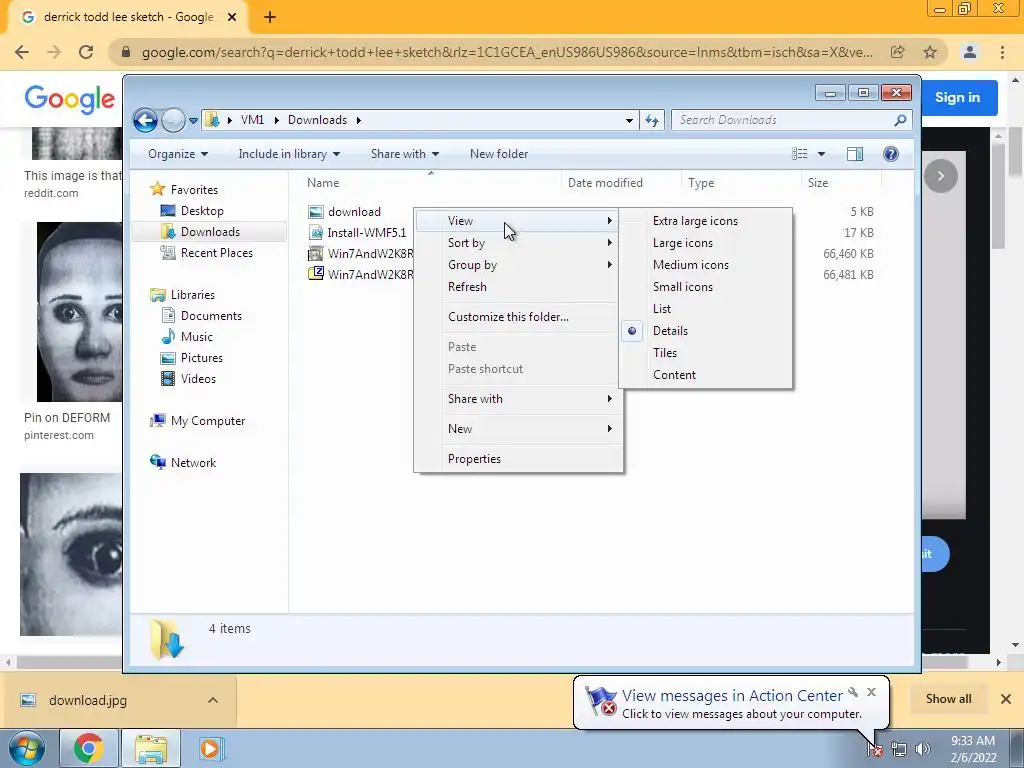Switch view to List
The height and width of the screenshot is (768, 1024).
(x=705, y=309)
